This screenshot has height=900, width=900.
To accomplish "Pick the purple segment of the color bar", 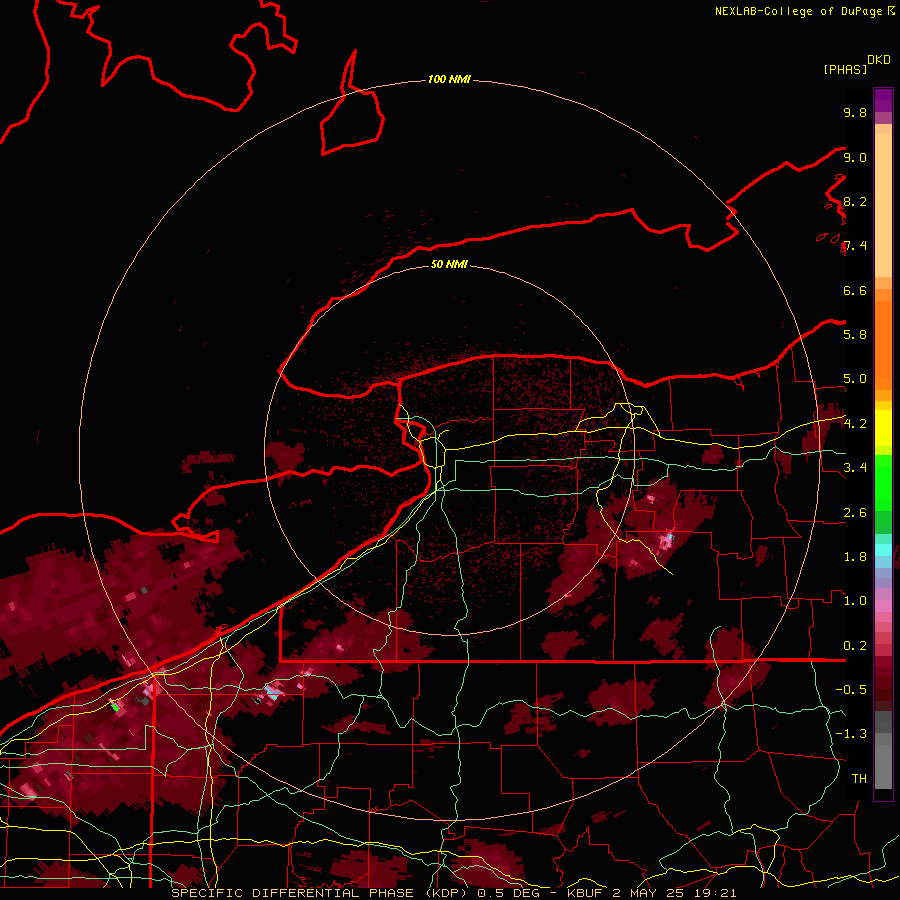I will pos(883,100).
